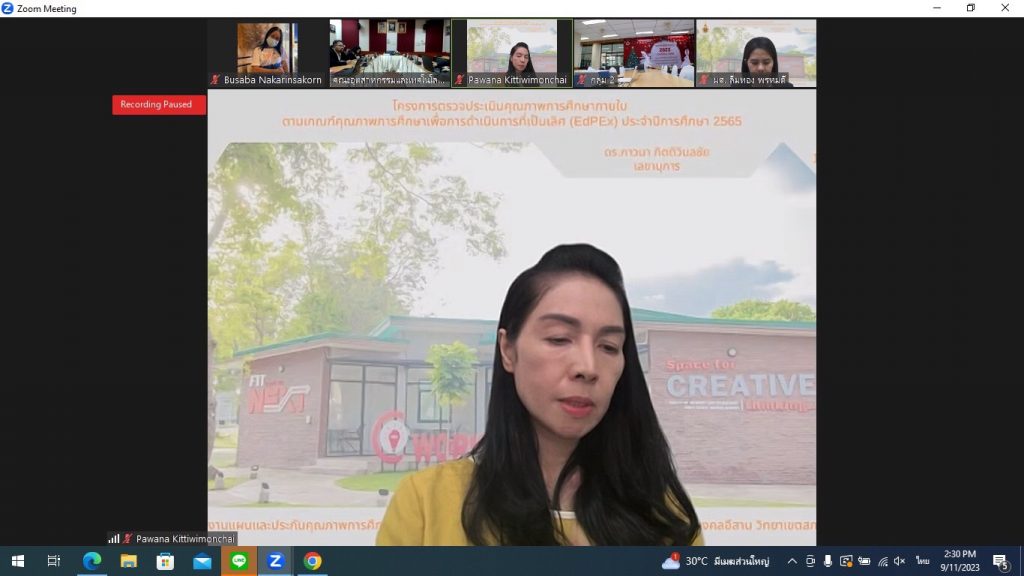
Task: Open the Mail app in taskbar
Action: click(x=202, y=561)
